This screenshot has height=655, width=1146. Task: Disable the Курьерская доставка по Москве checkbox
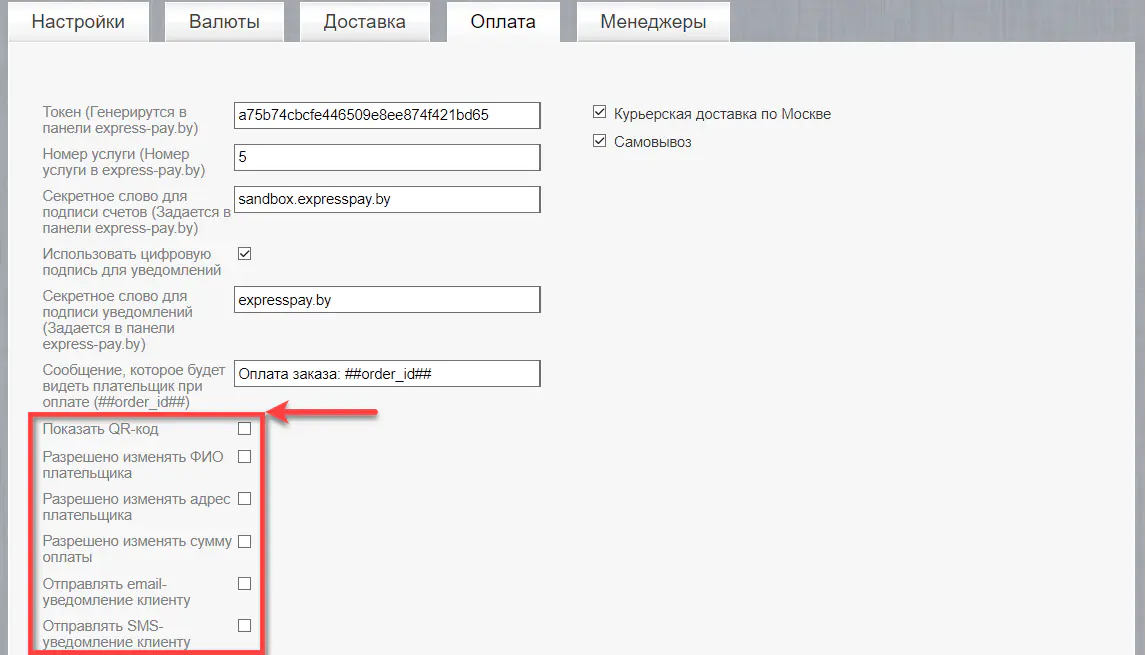pos(600,113)
